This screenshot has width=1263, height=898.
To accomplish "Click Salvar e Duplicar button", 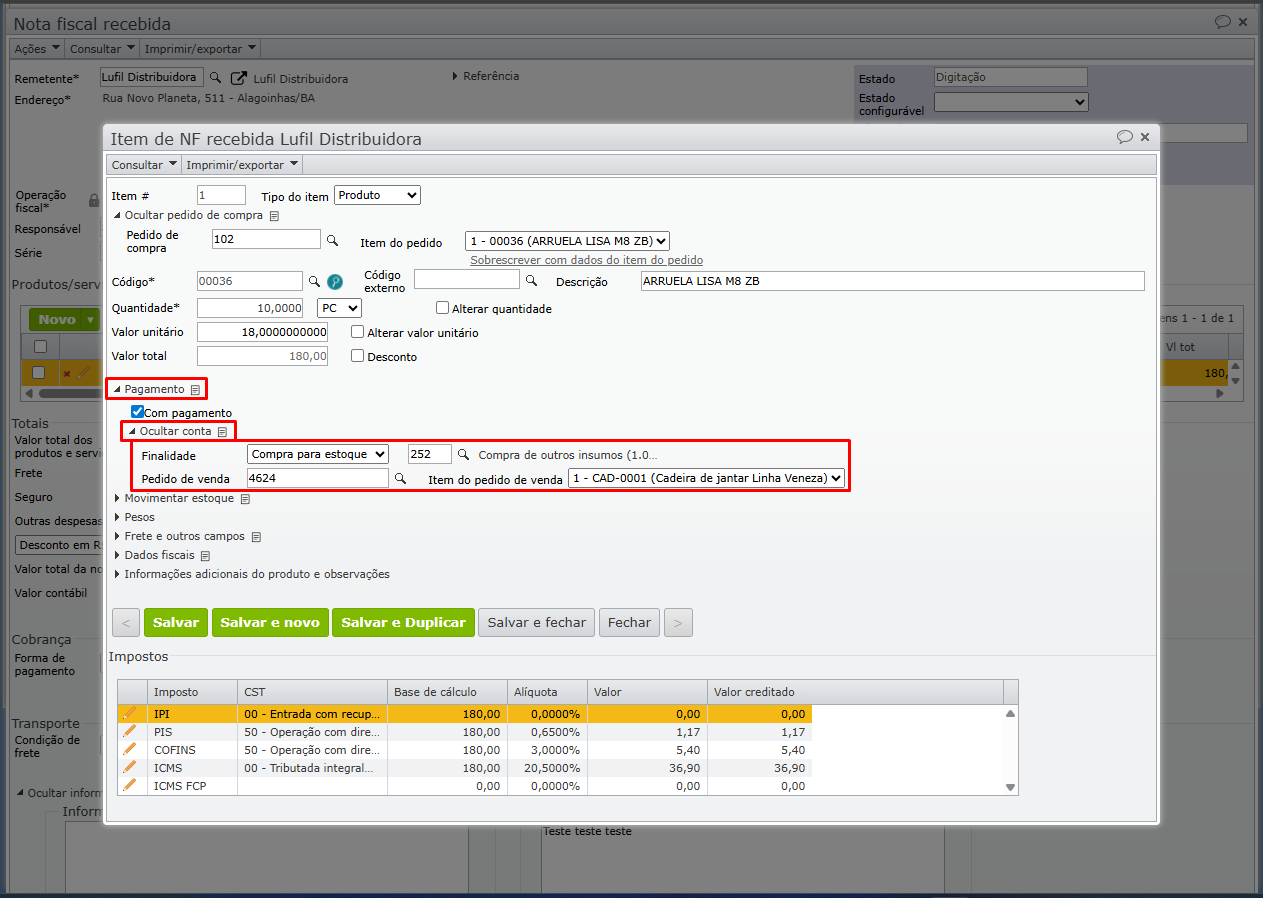I will (403, 622).
